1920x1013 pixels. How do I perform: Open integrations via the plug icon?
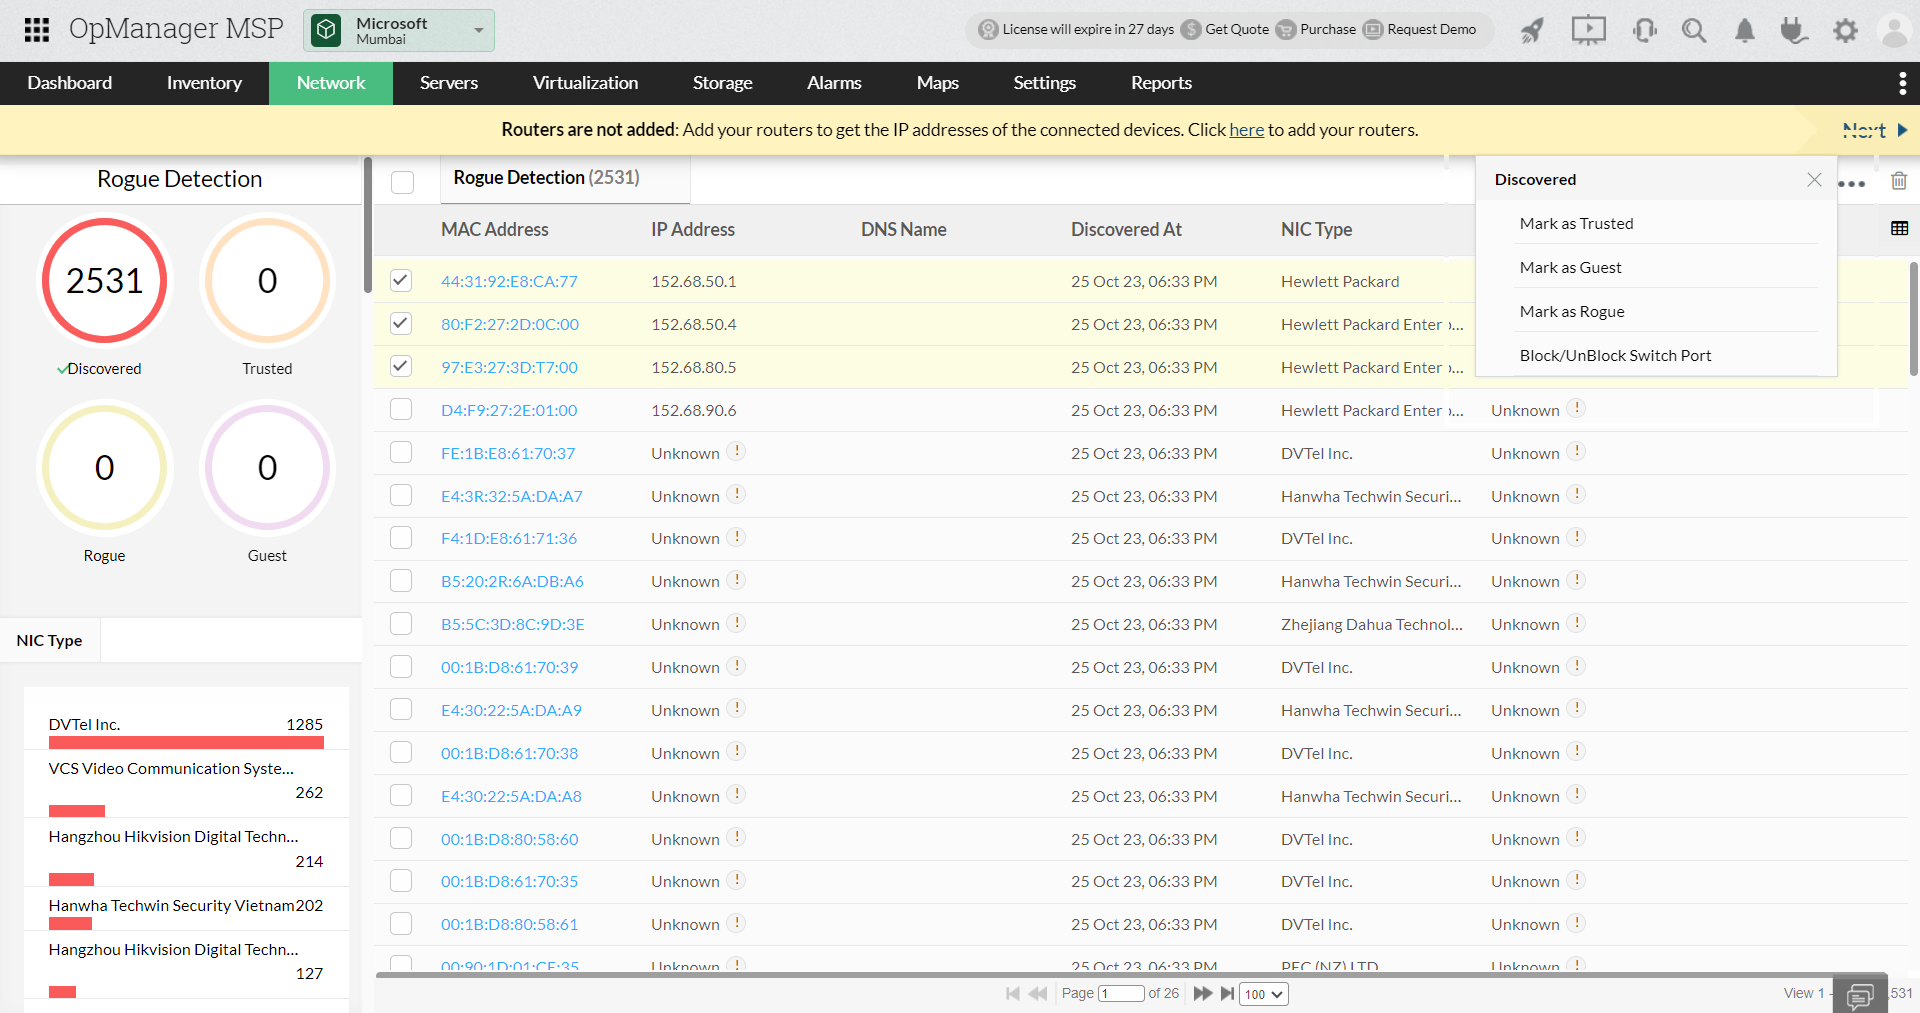point(1793,30)
